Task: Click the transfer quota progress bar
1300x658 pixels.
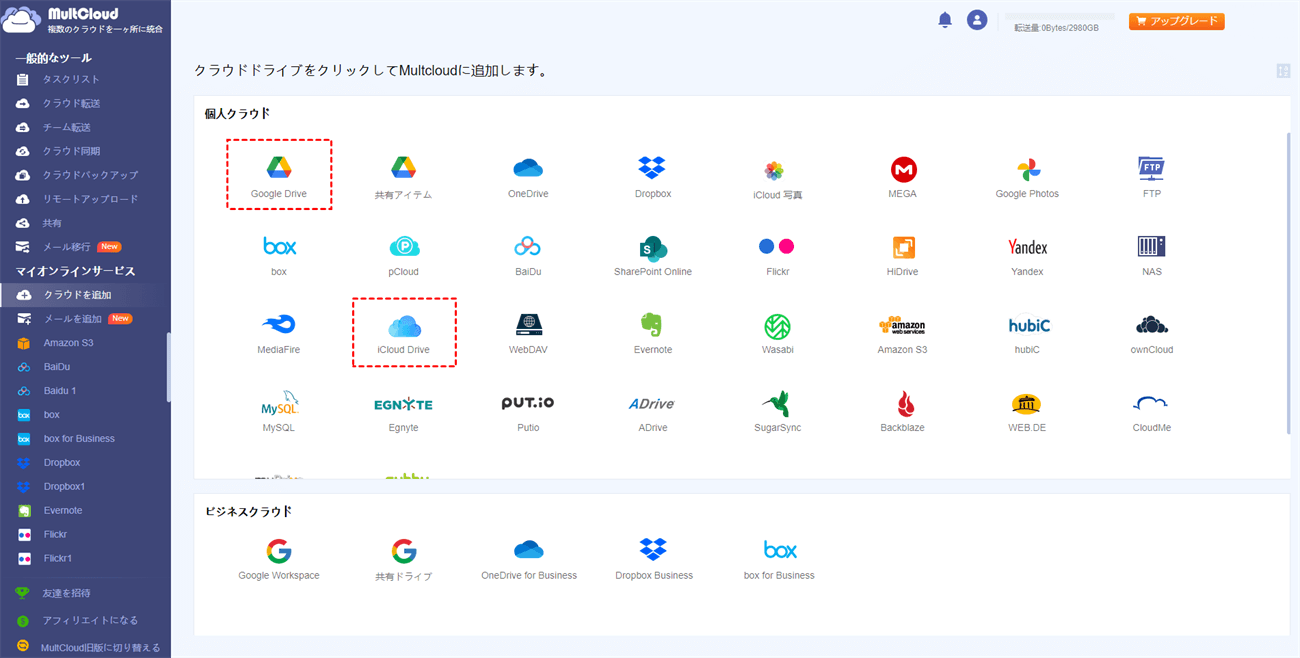Action: [x=1060, y=16]
